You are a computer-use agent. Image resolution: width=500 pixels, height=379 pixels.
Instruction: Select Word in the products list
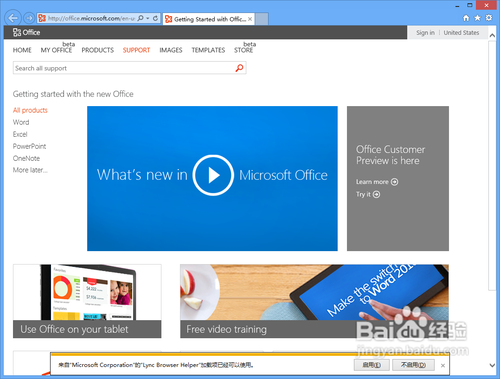21,122
